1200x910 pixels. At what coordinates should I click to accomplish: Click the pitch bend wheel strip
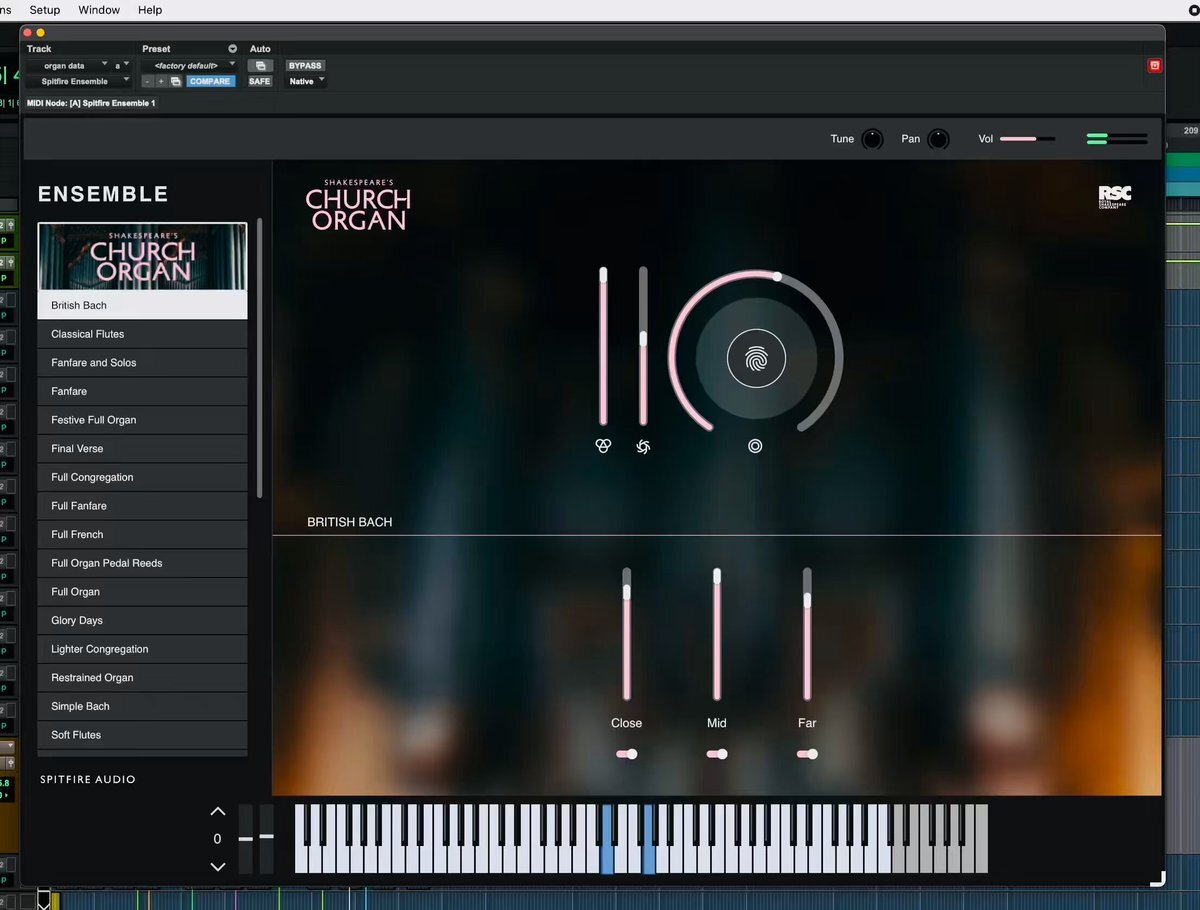(x=246, y=839)
